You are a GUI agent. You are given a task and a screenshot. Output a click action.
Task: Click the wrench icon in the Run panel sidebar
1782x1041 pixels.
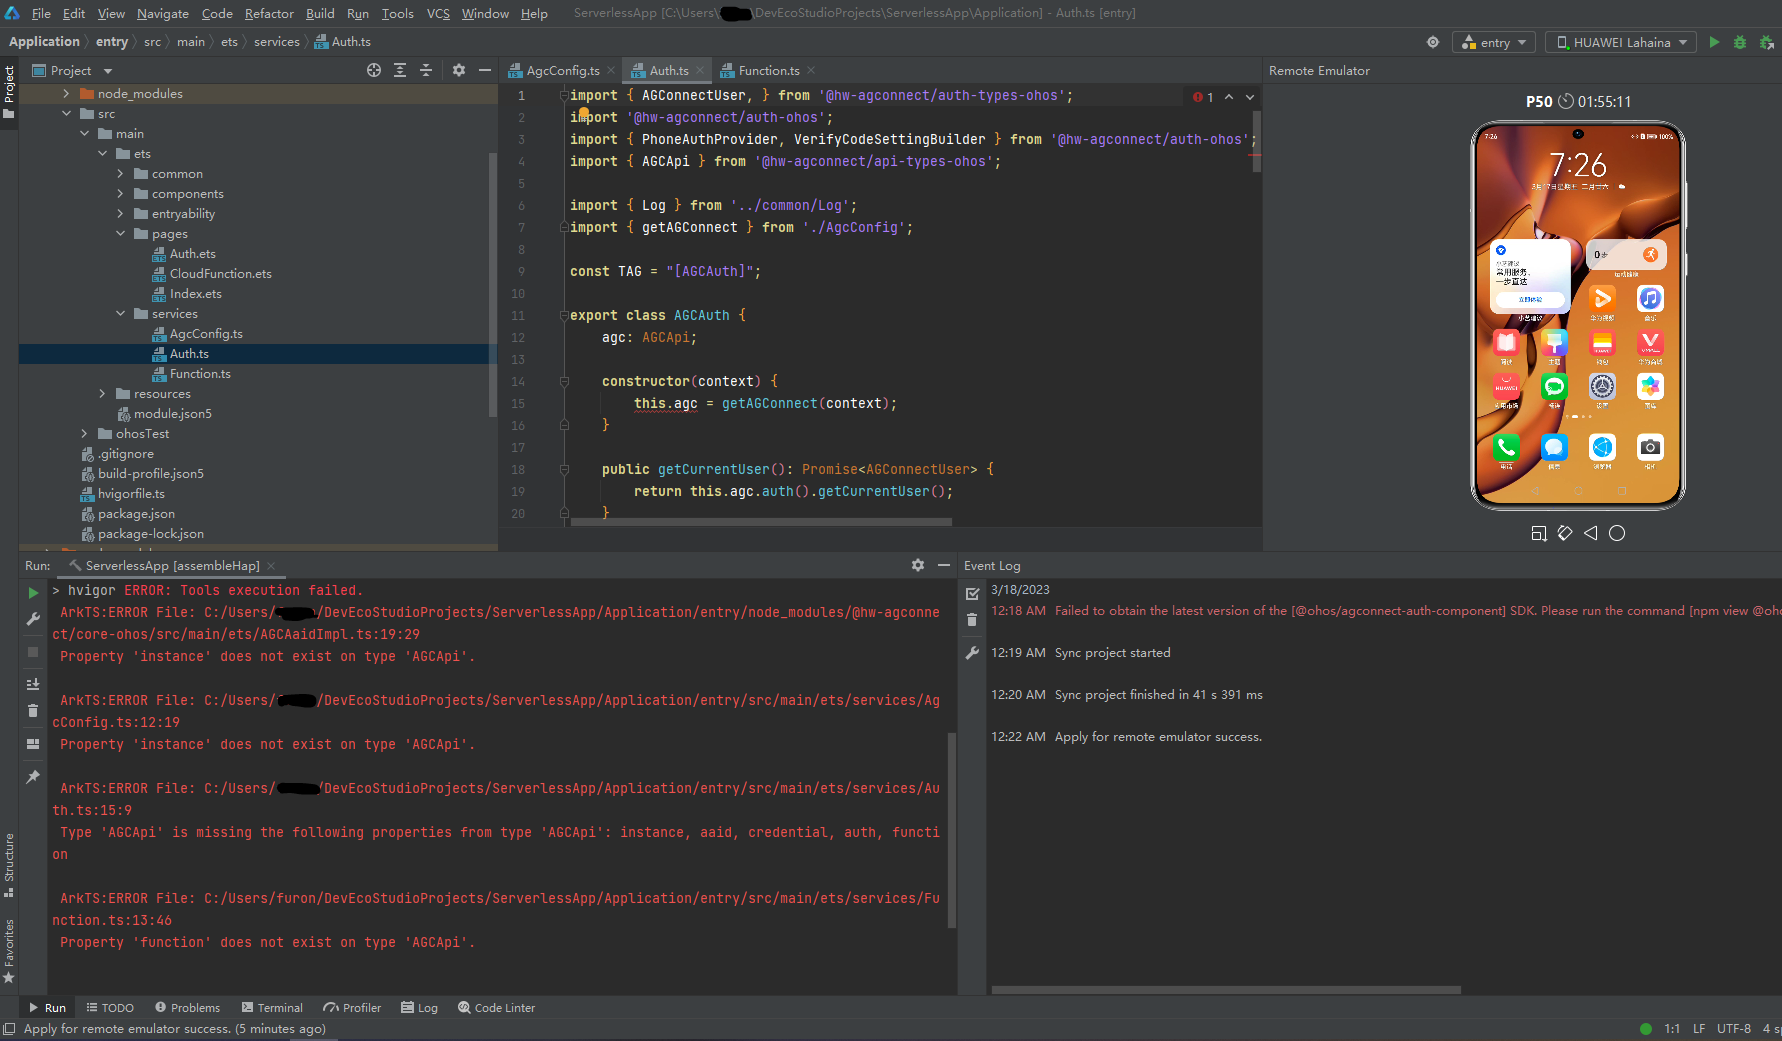[x=33, y=619]
